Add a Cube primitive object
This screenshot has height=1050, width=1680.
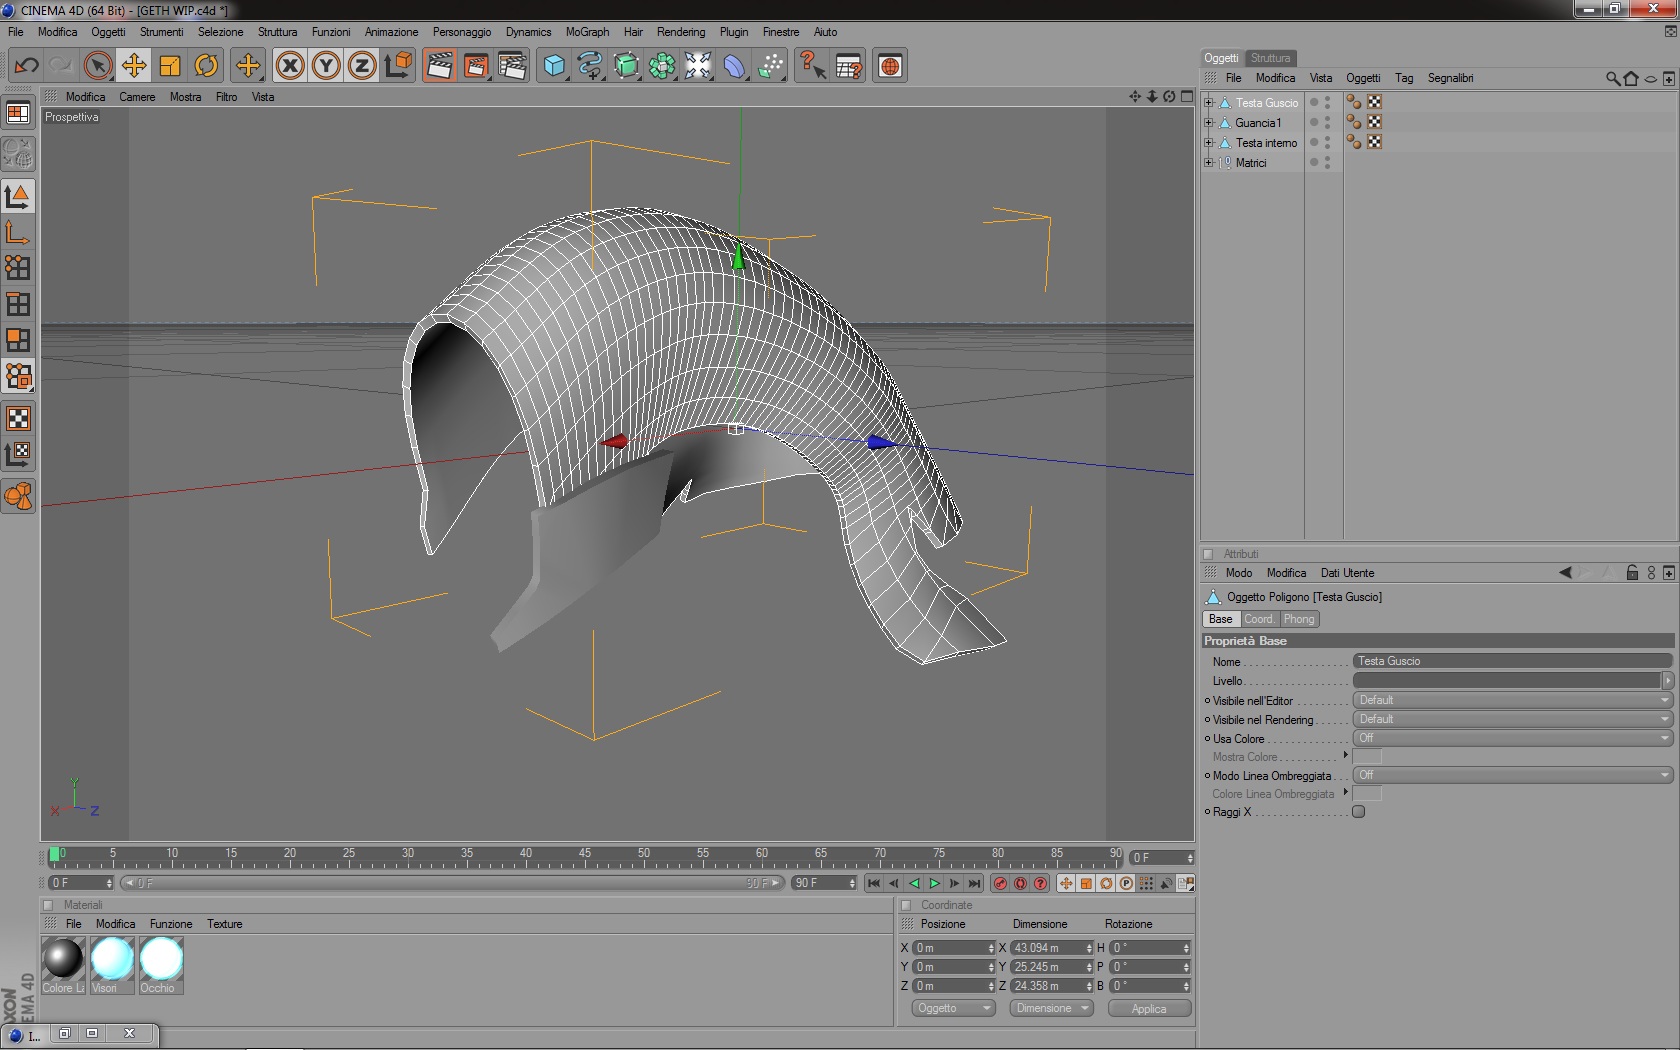click(554, 66)
